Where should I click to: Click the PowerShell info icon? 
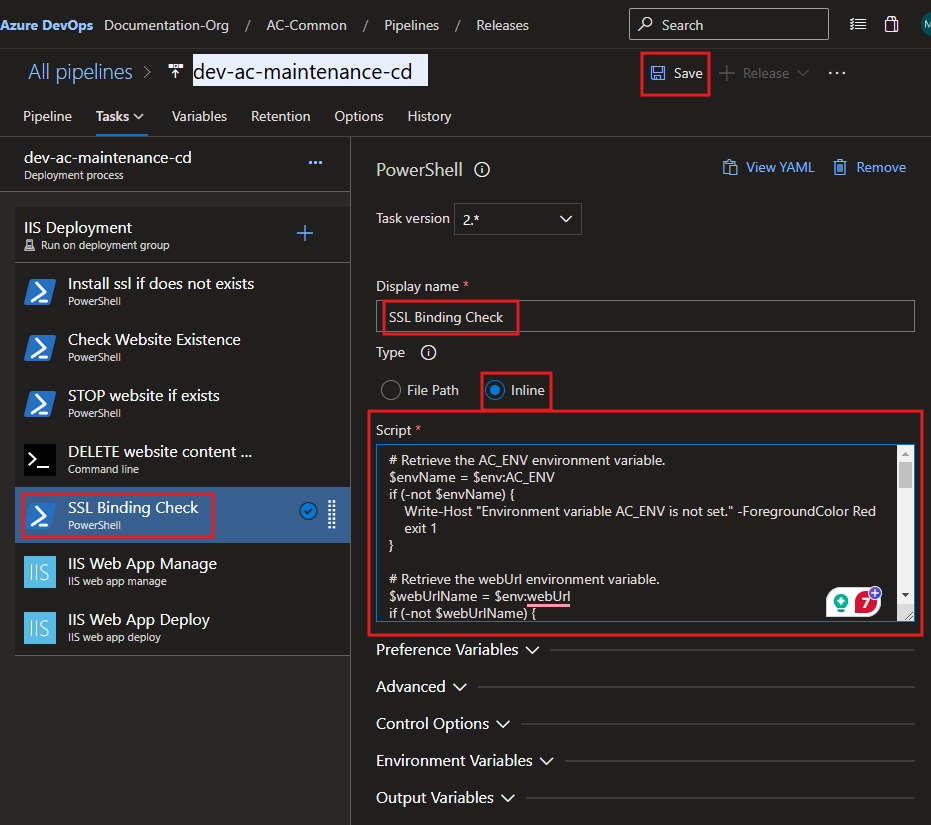pos(482,170)
